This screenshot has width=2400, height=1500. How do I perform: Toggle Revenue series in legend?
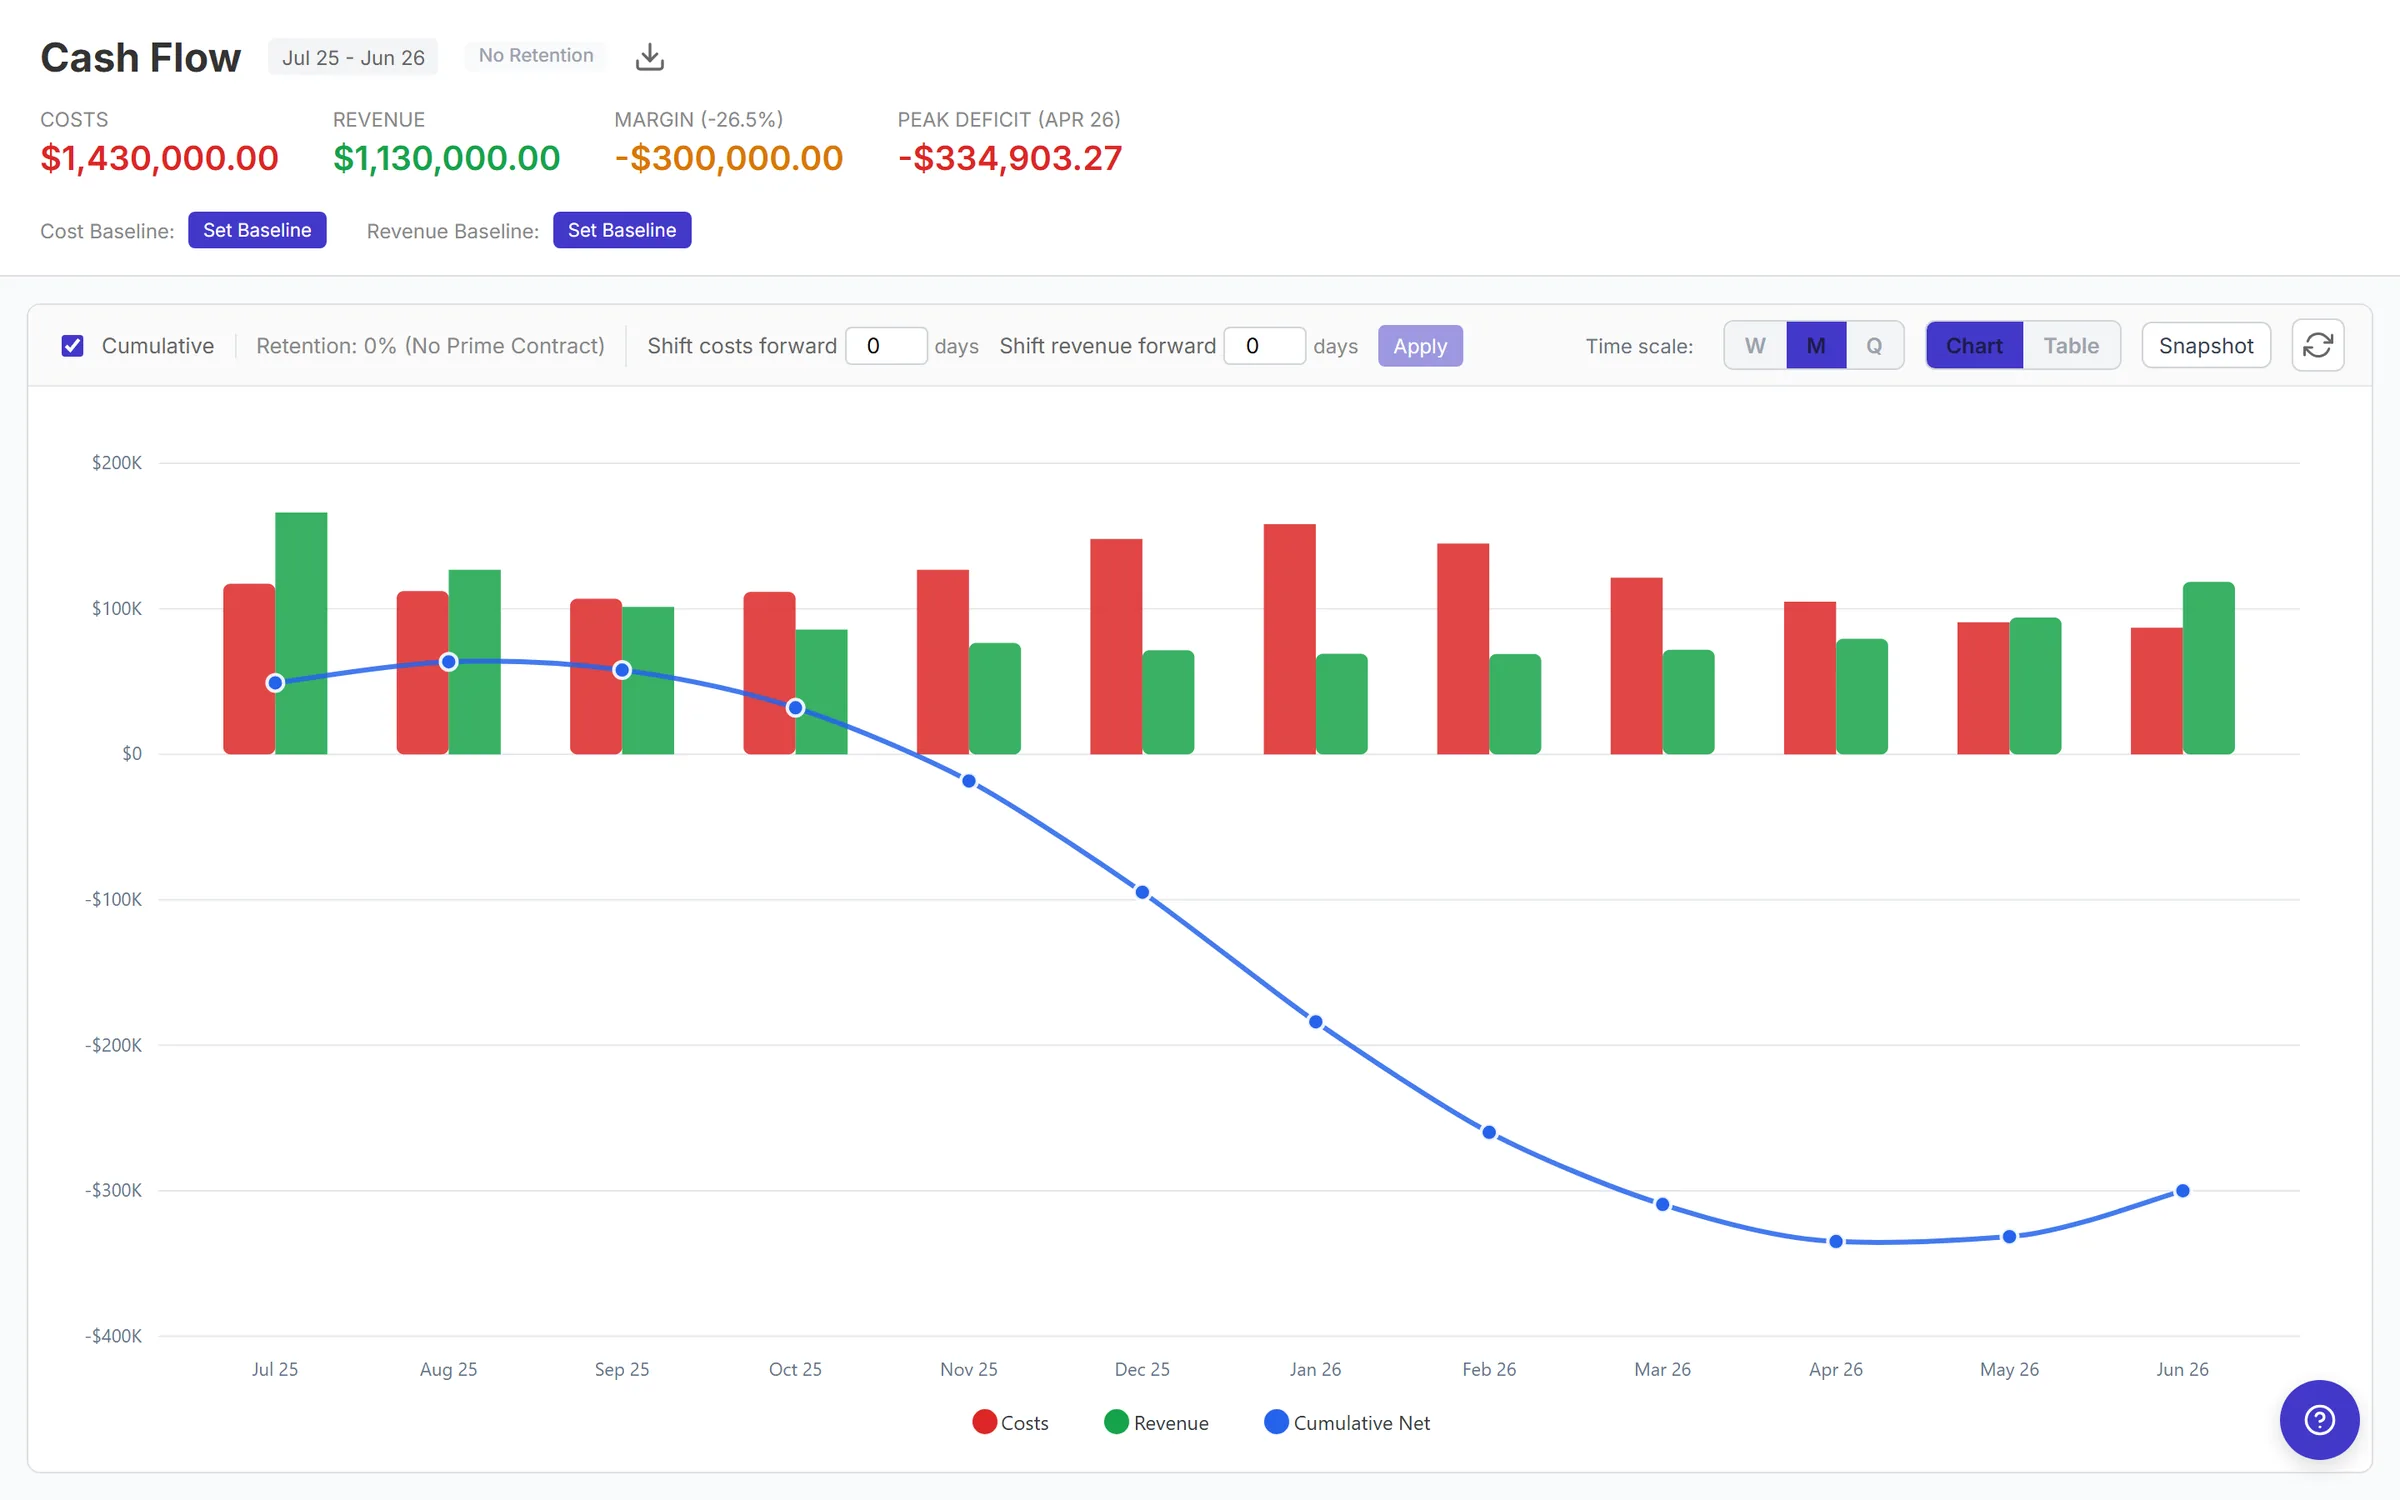click(1156, 1422)
